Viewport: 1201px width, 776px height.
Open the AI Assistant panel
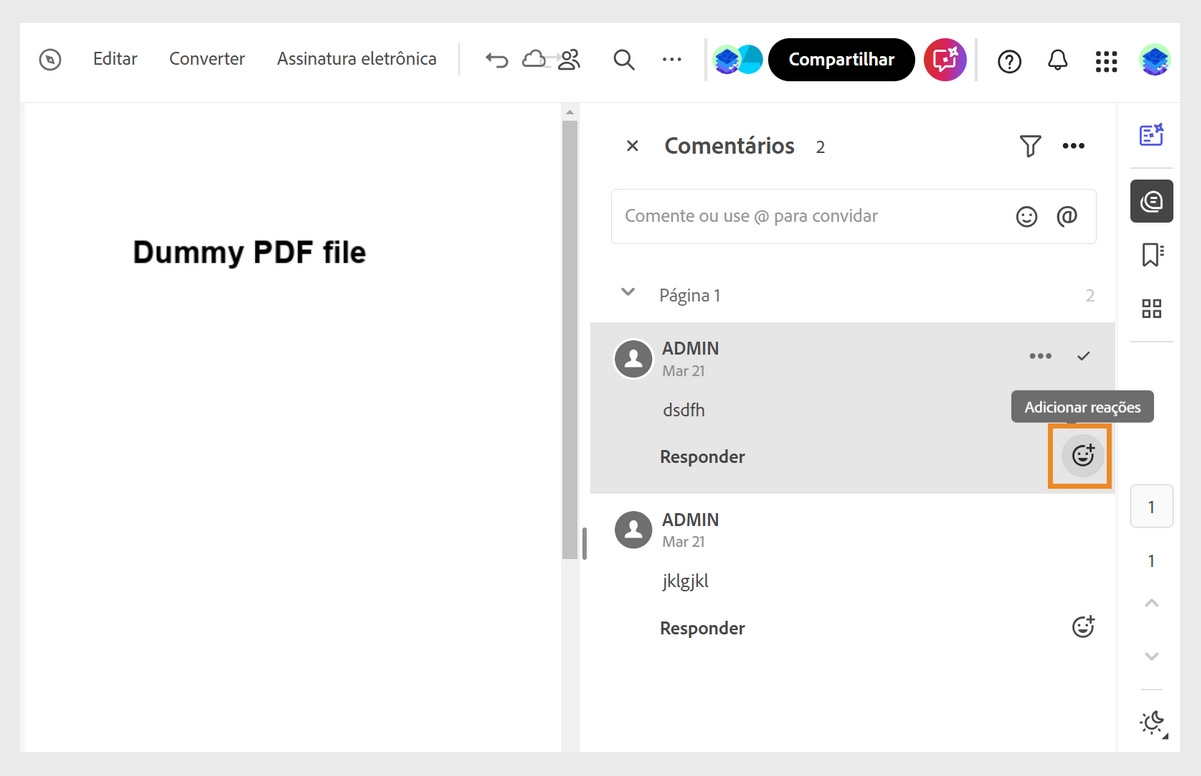pyautogui.click(x=1151, y=133)
